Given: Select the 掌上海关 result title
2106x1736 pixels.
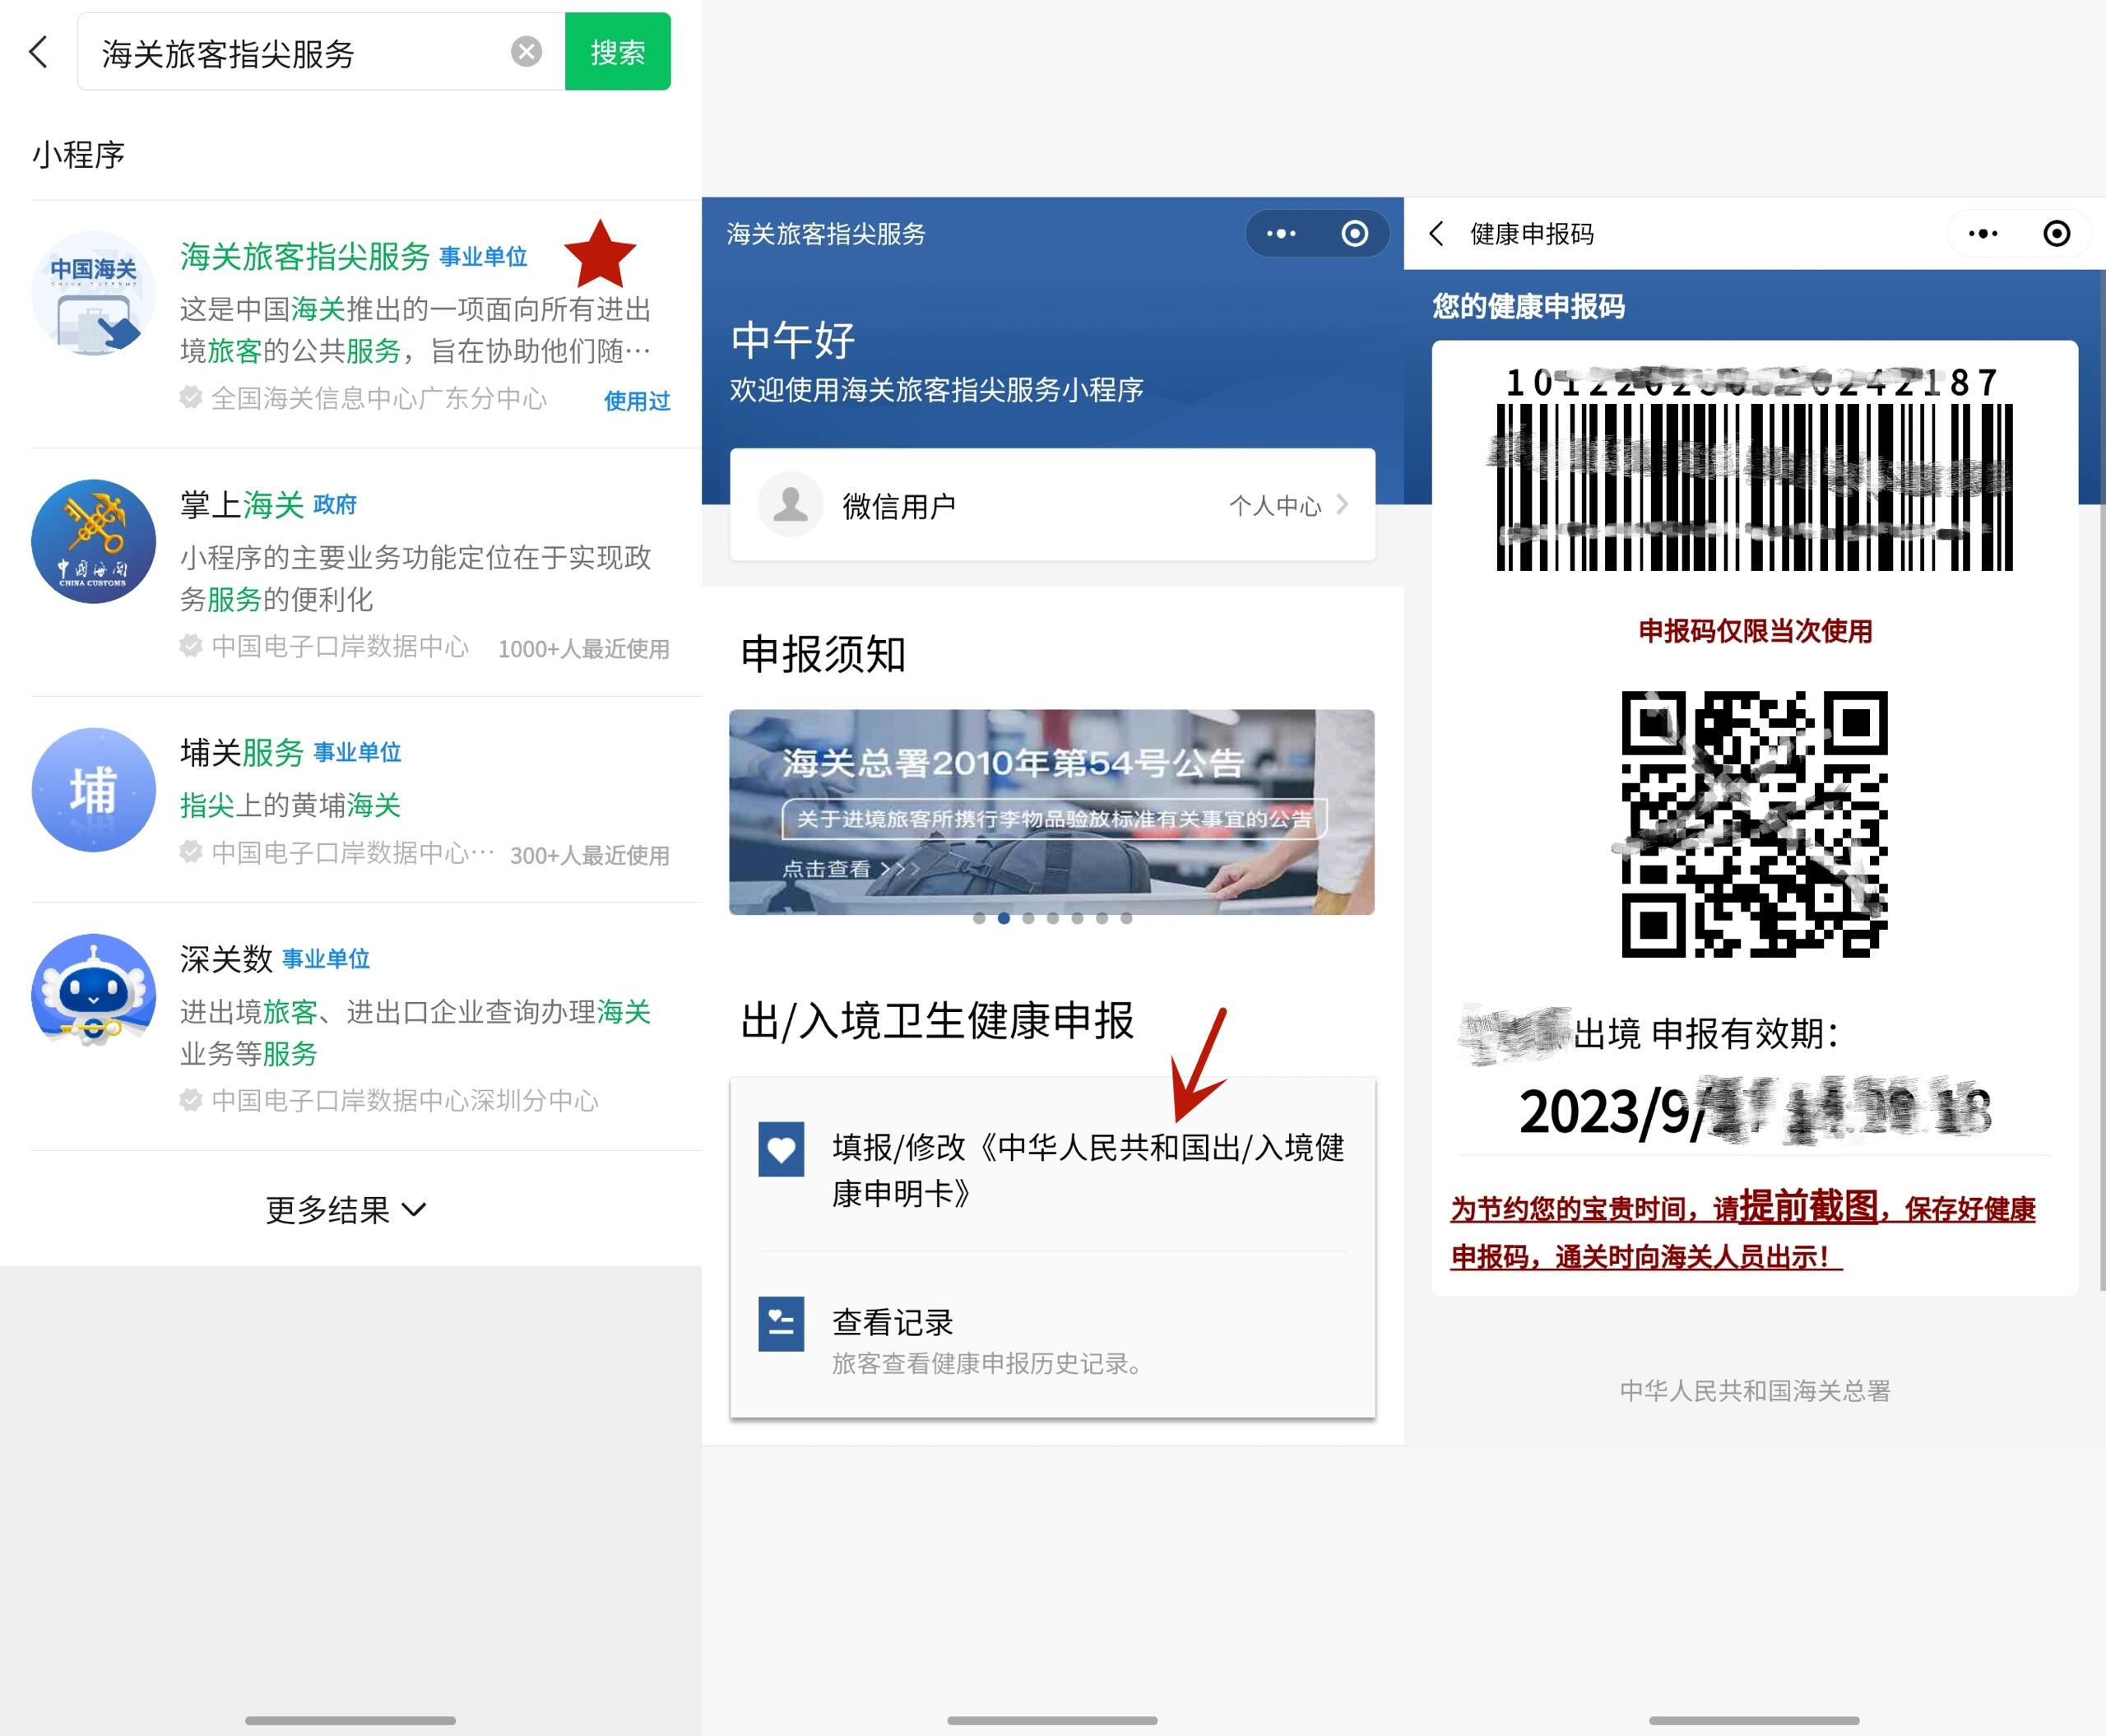Looking at the screenshot, I should [x=242, y=505].
